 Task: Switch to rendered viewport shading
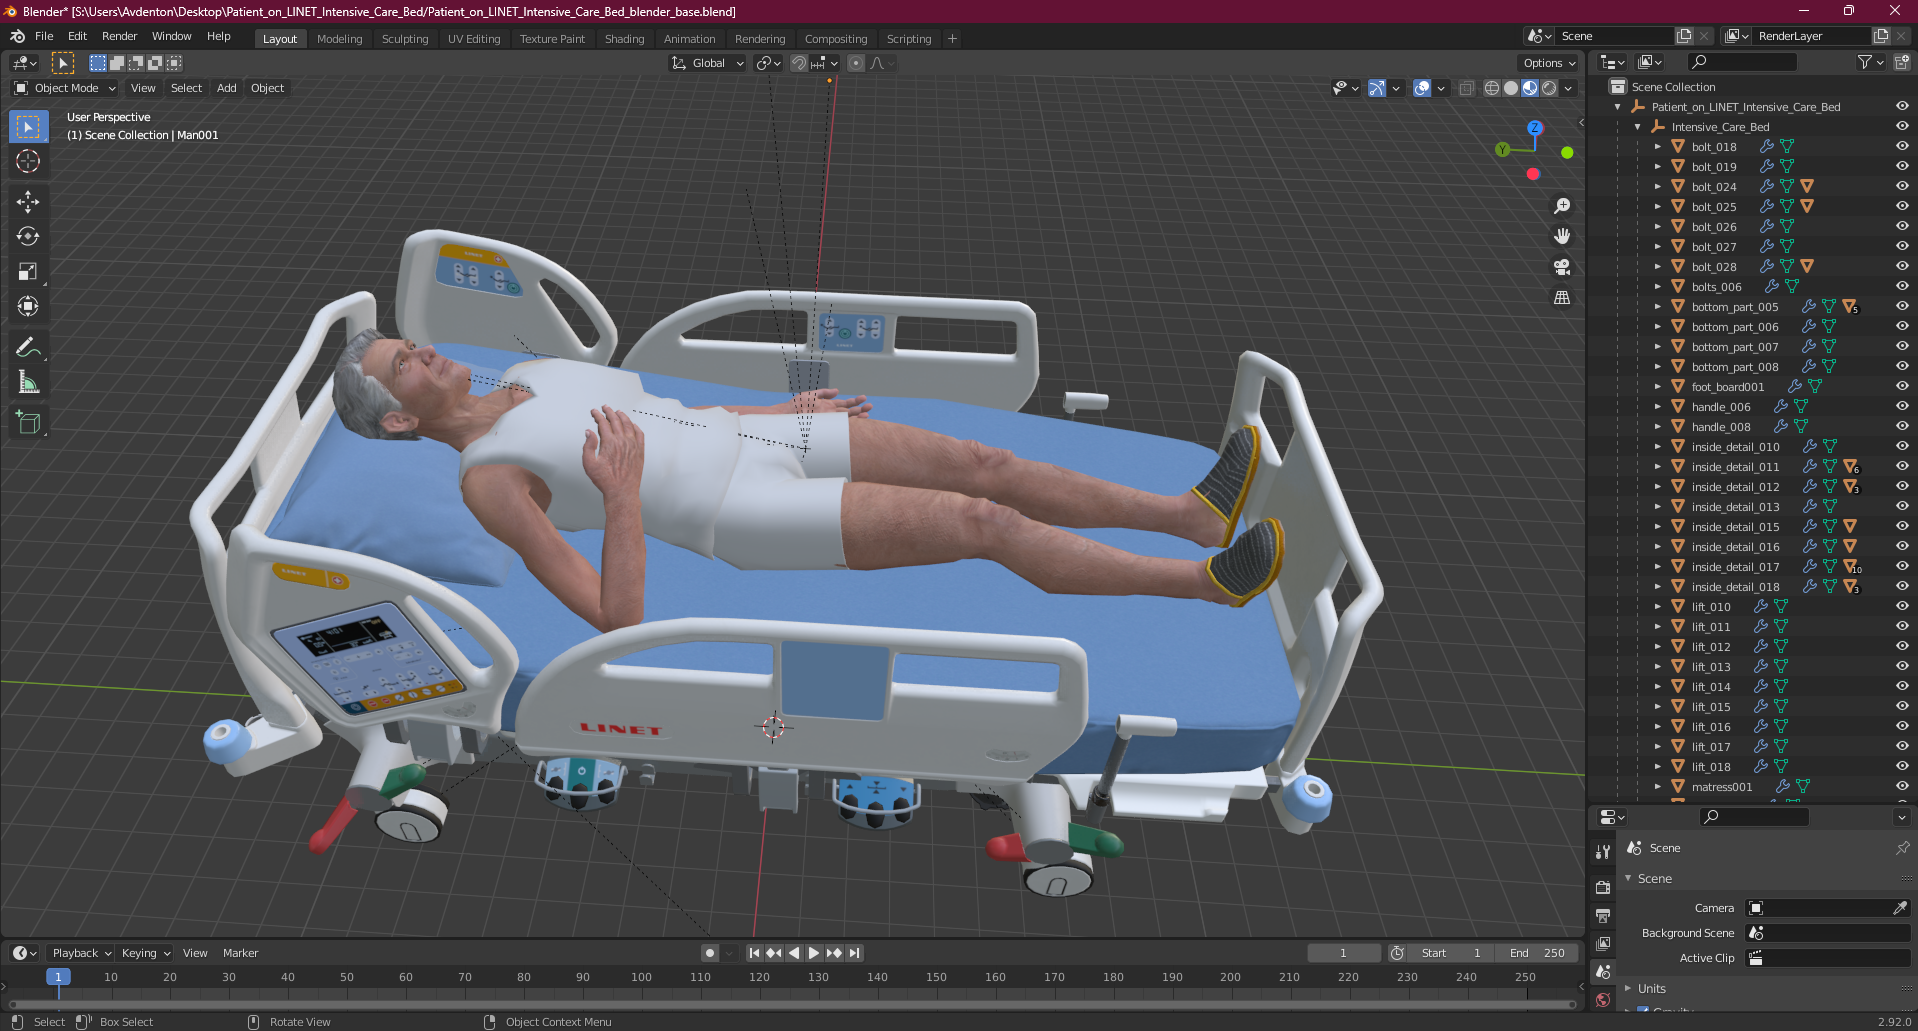pyautogui.click(x=1549, y=88)
